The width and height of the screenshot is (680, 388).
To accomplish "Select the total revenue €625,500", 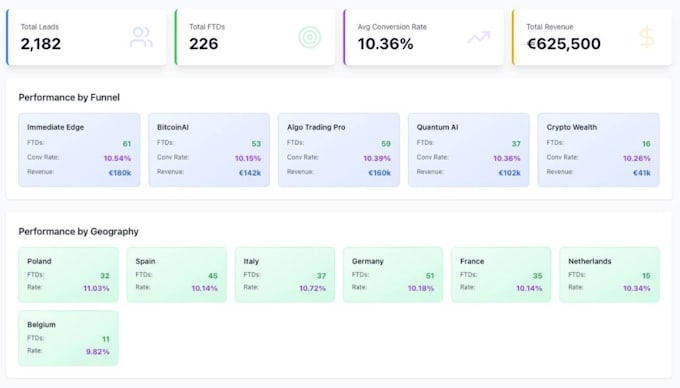I will (564, 44).
